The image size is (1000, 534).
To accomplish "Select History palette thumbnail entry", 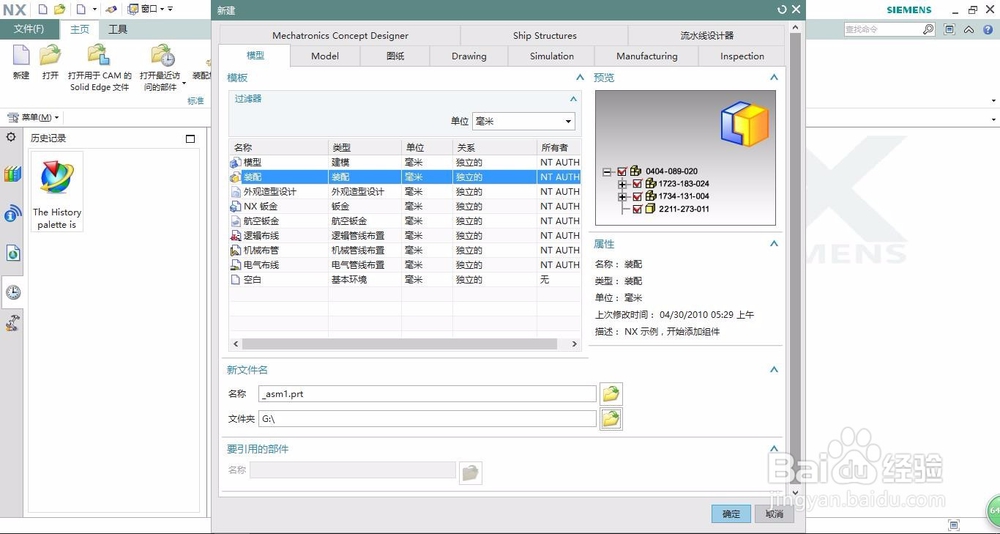I will tap(57, 191).
